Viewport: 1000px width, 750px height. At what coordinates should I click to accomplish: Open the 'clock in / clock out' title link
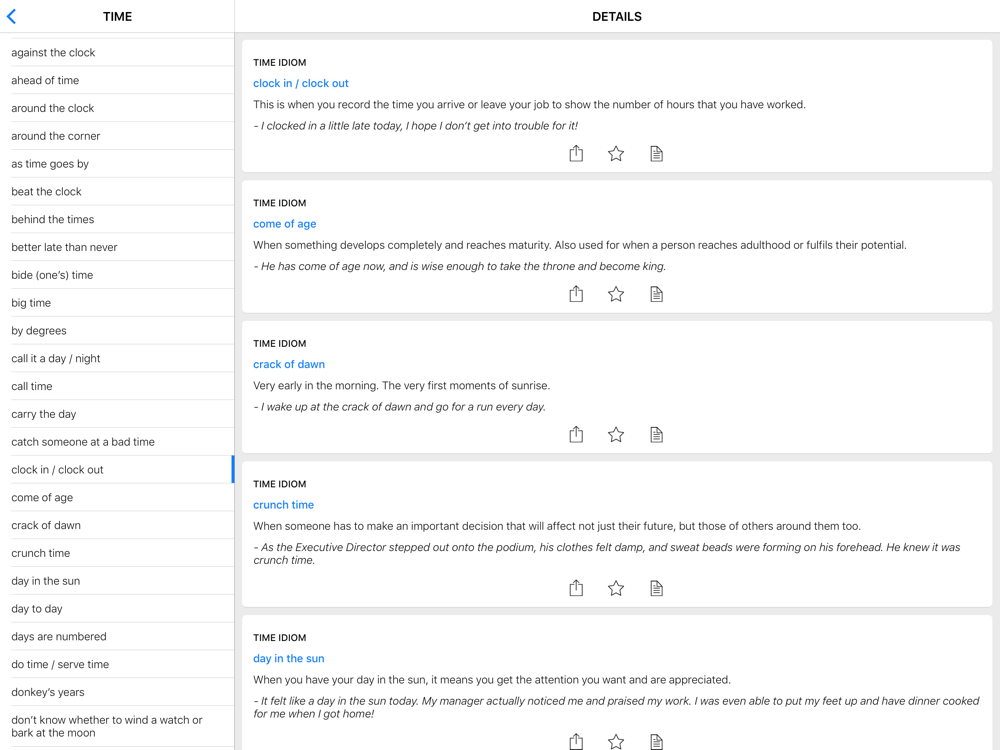click(301, 83)
